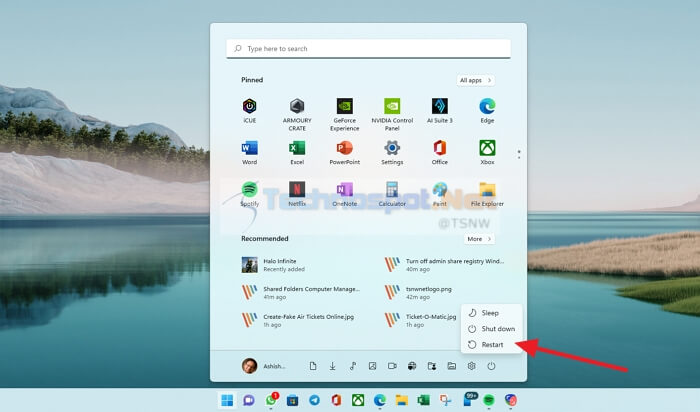Open WhatsApp on the taskbar
Image resolution: width=700 pixels, height=412 pixels.
click(x=271, y=400)
